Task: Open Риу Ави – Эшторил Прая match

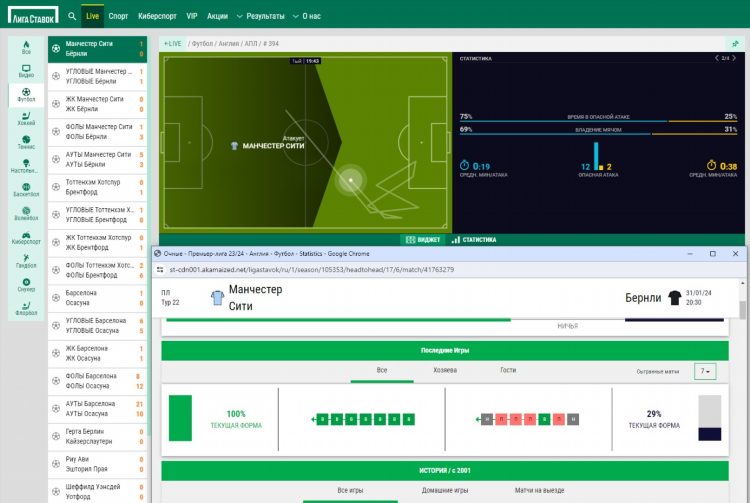Action: click(x=98, y=464)
